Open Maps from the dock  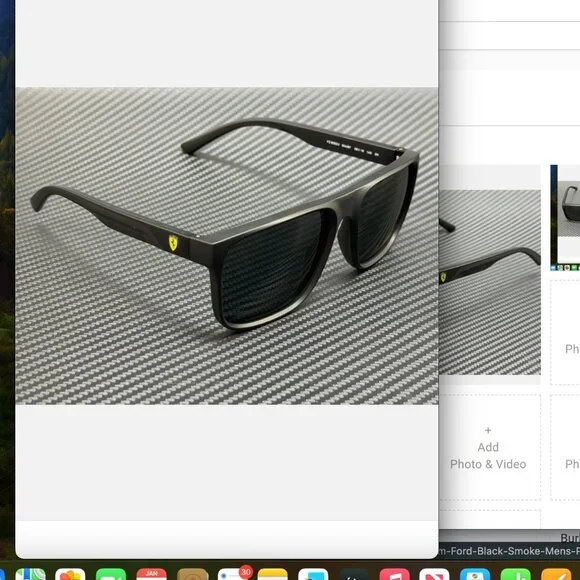pos(31,574)
